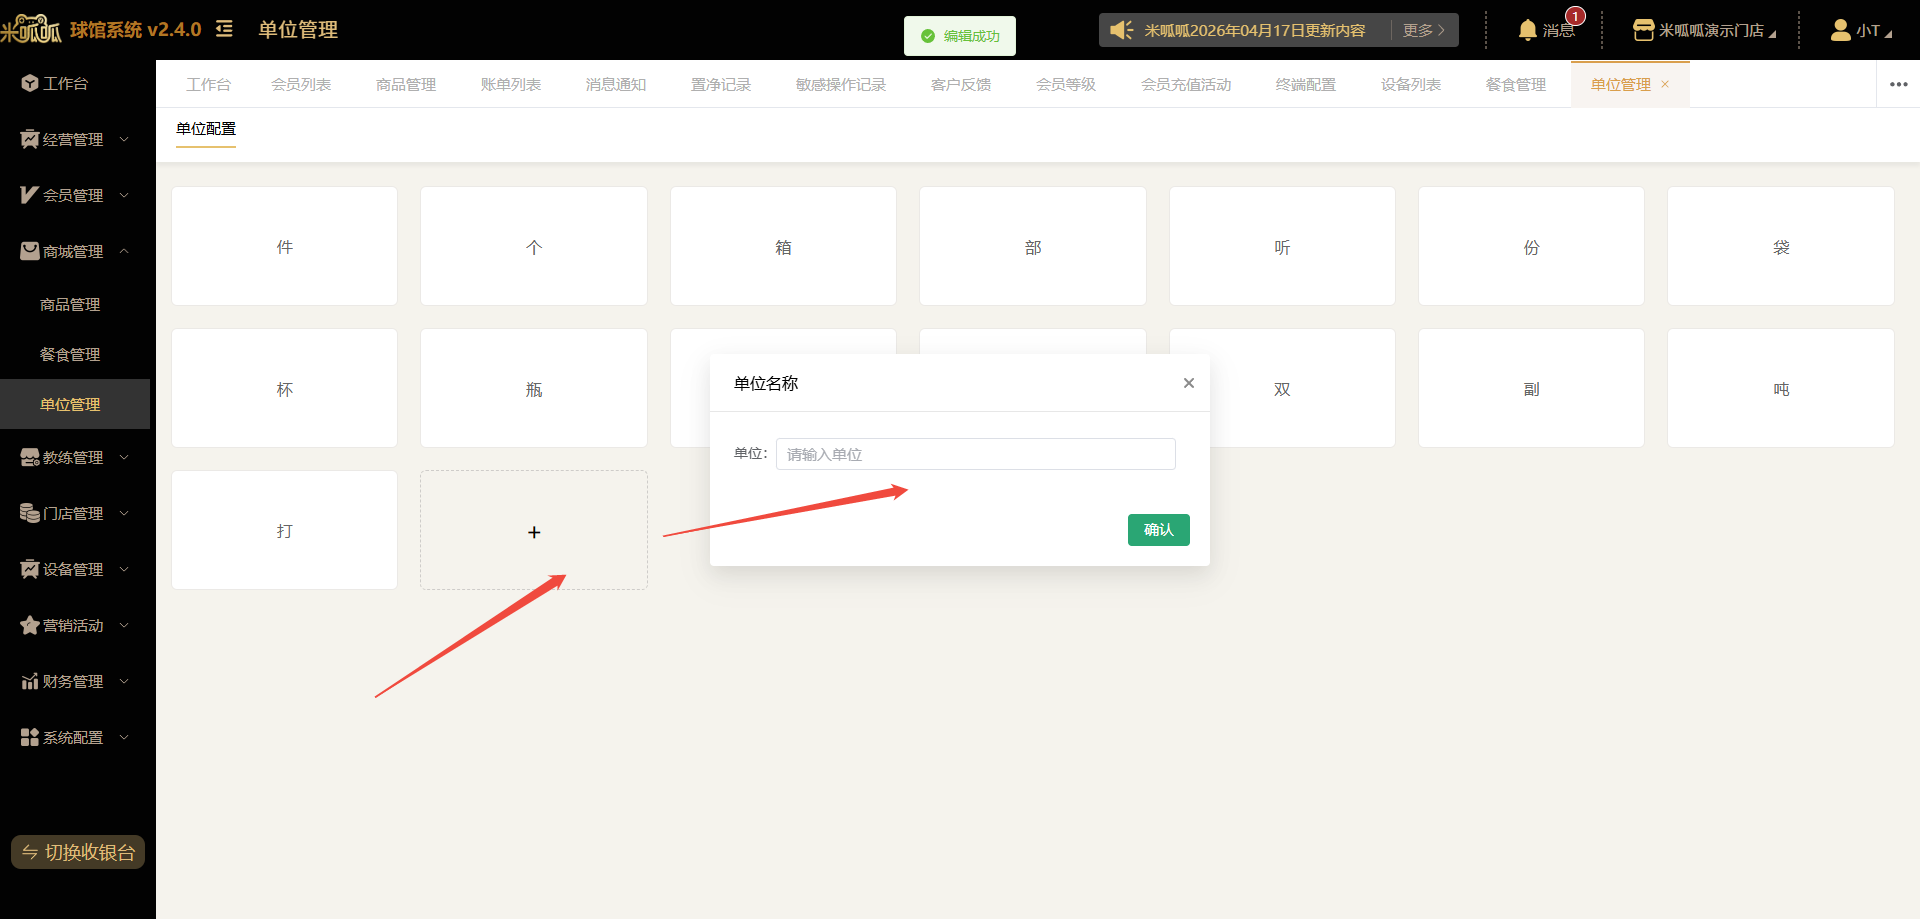Click the 切换收银台 button

[x=78, y=852]
